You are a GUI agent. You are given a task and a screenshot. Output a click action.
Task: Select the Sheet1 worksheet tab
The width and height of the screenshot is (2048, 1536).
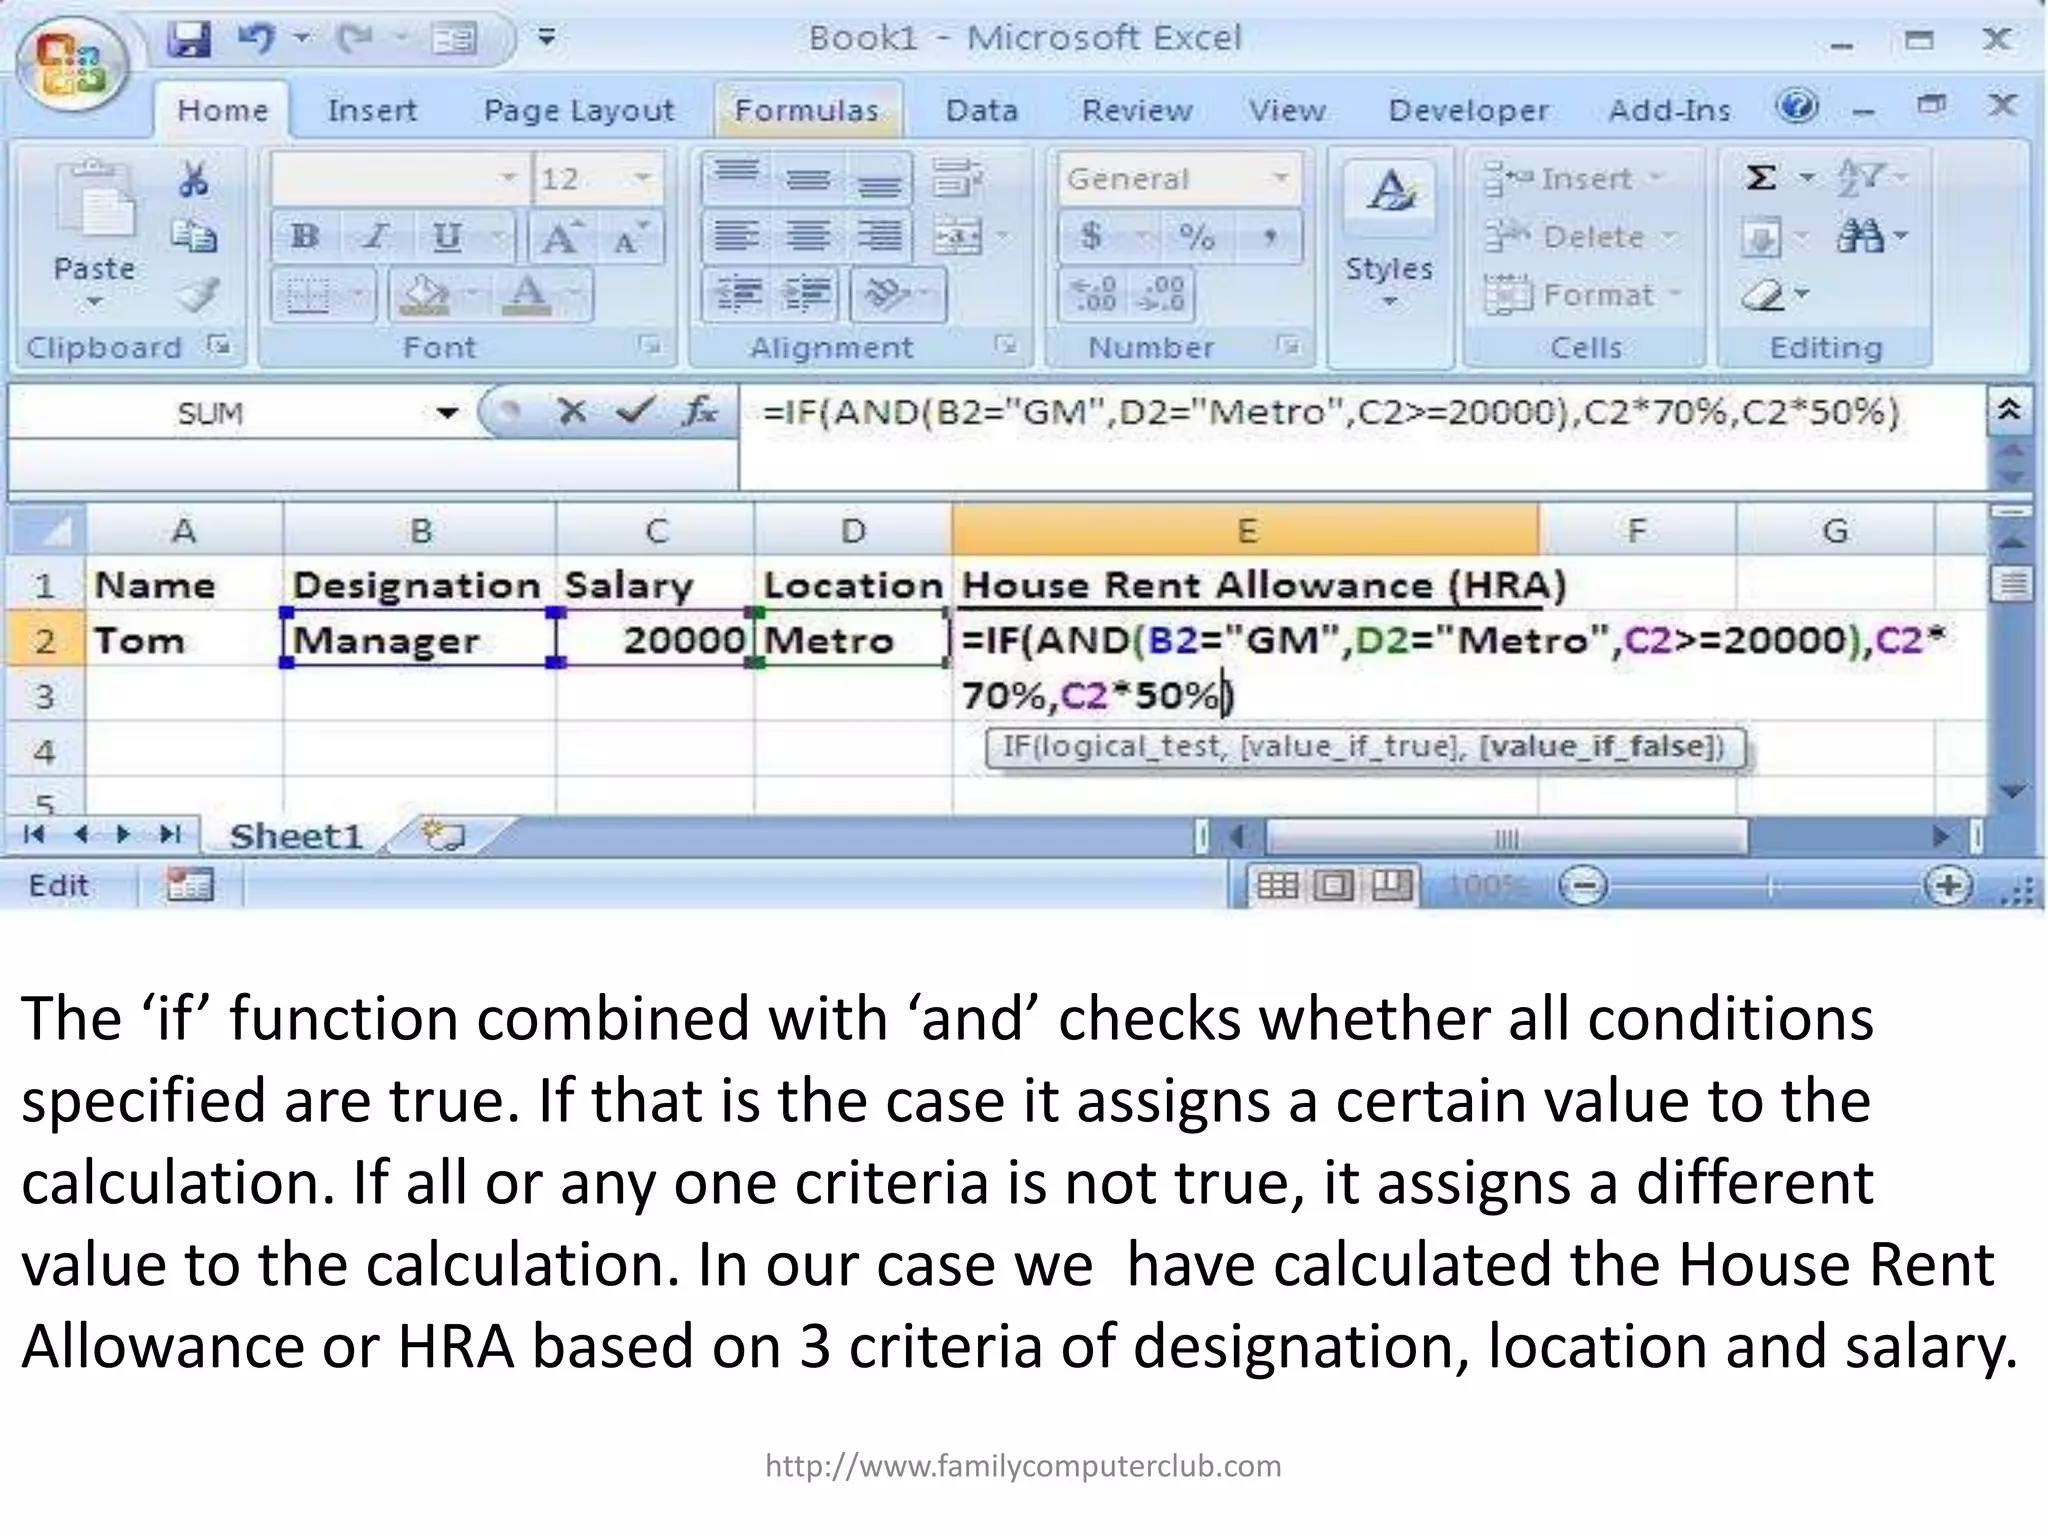(x=296, y=836)
